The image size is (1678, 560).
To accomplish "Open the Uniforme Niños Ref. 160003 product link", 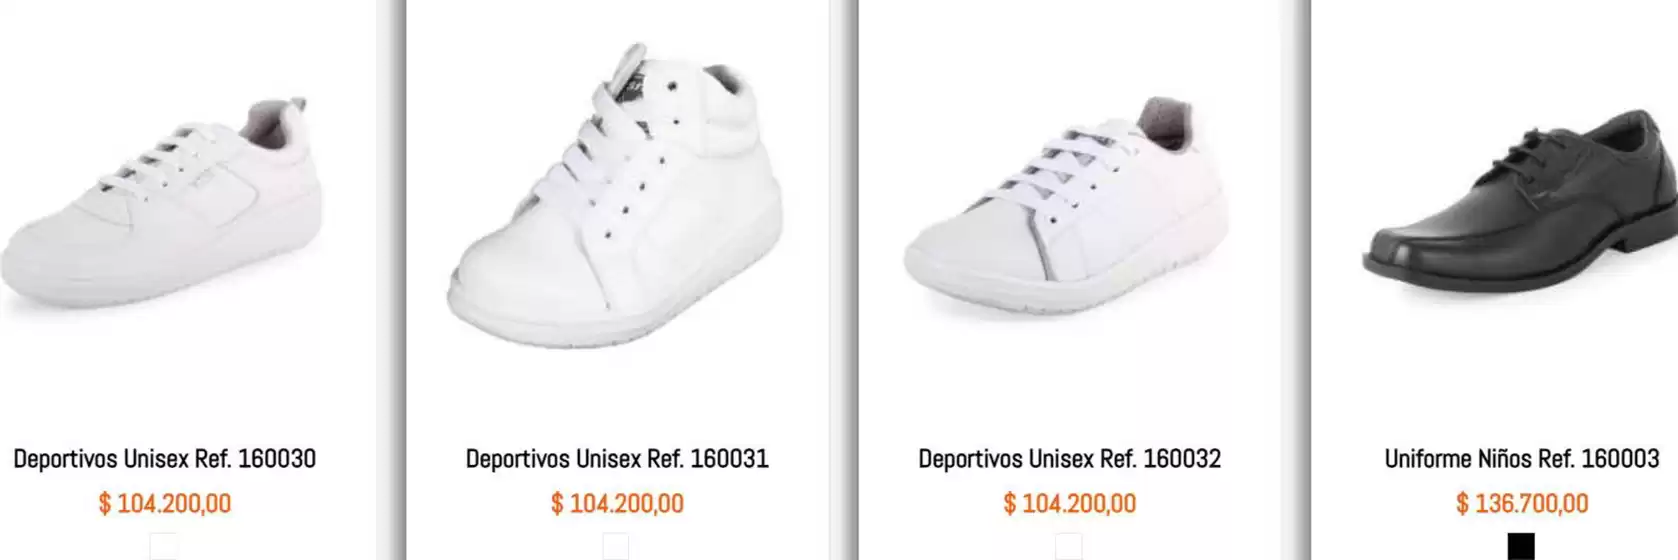I will [x=1521, y=459].
